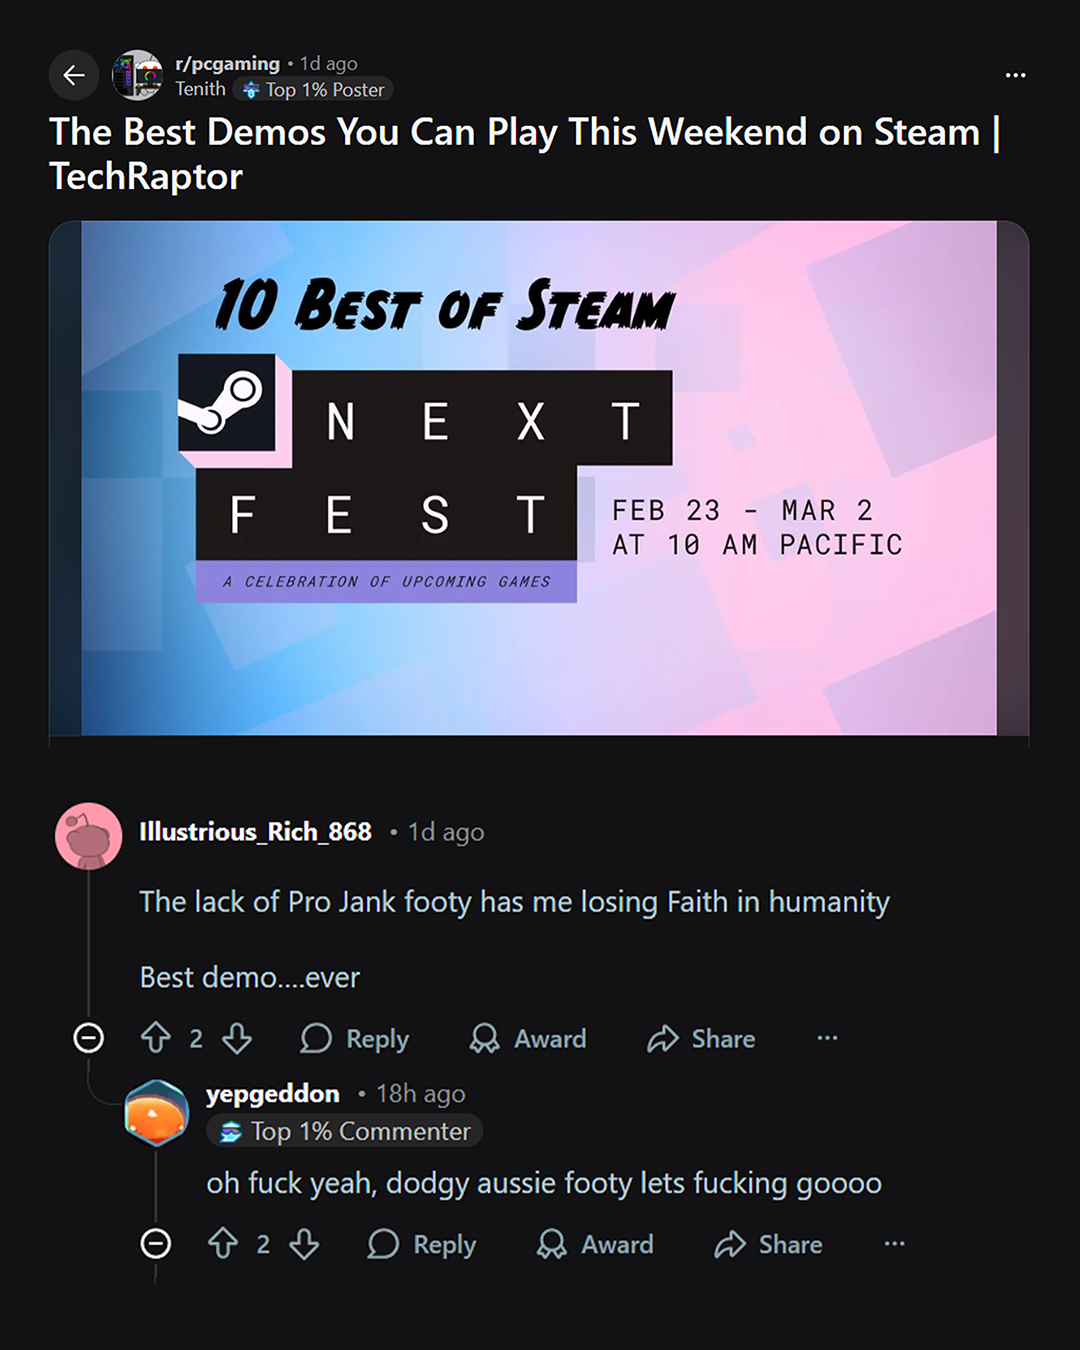Viewport: 1080px width, 1350px height.
Task: Collapse yepgeddon's reply thread
Action: click(156, 1244)
